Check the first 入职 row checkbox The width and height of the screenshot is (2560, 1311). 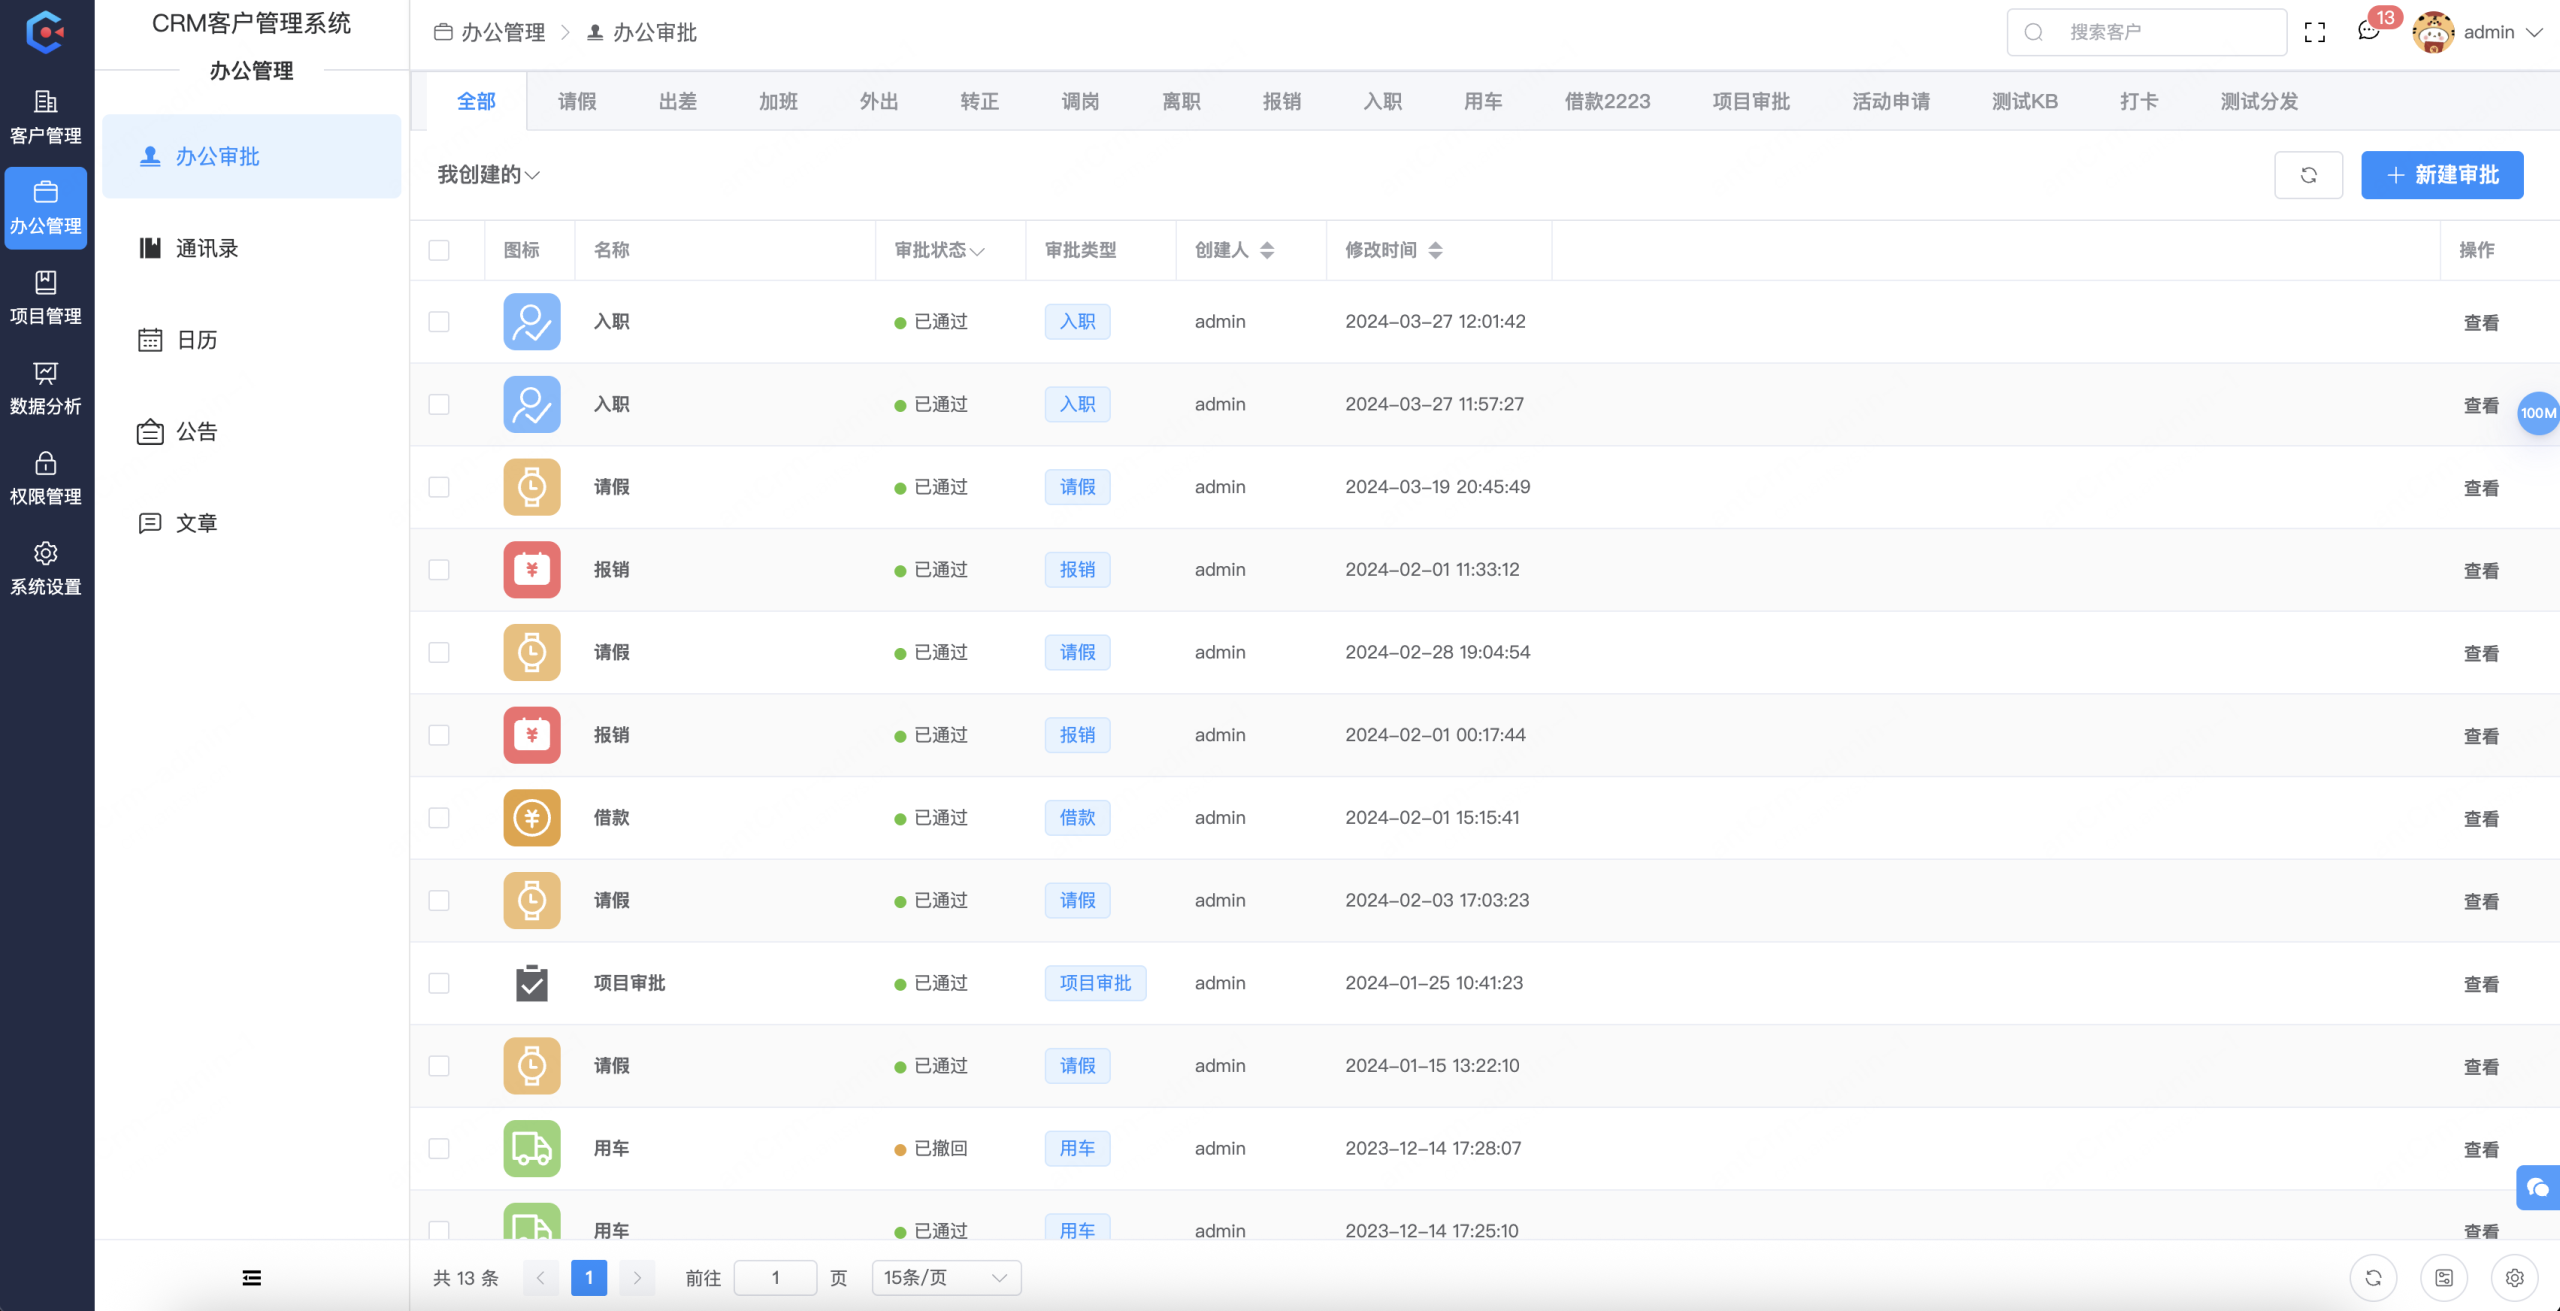coord(439,321)
